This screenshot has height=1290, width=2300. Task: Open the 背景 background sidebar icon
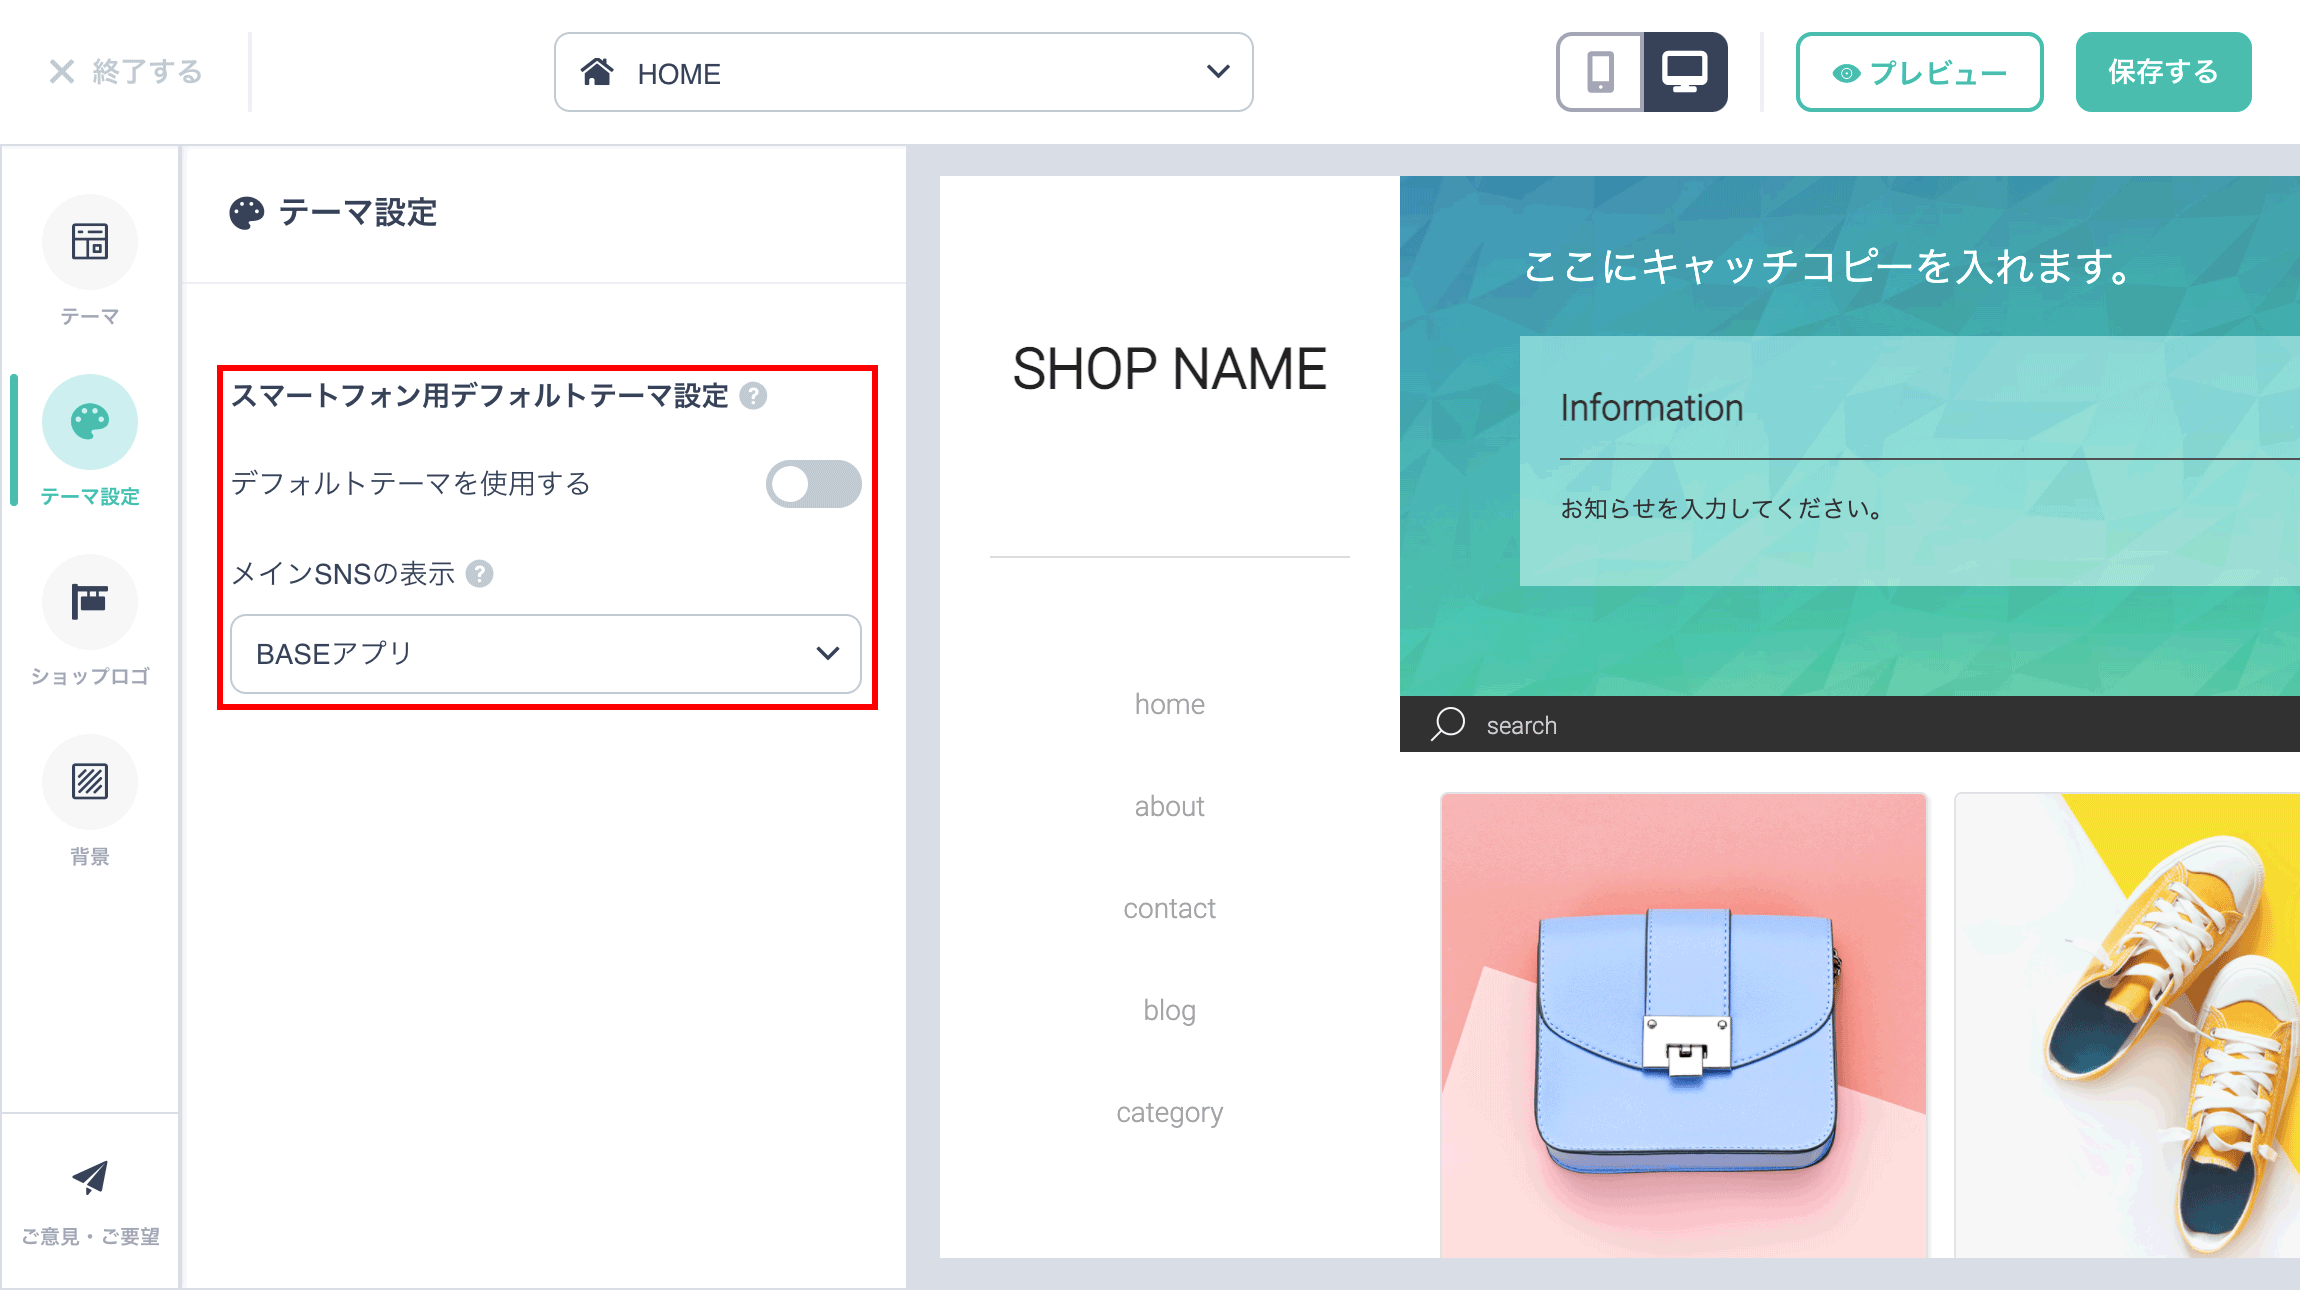pyautogui.click(x=90, y=782)
